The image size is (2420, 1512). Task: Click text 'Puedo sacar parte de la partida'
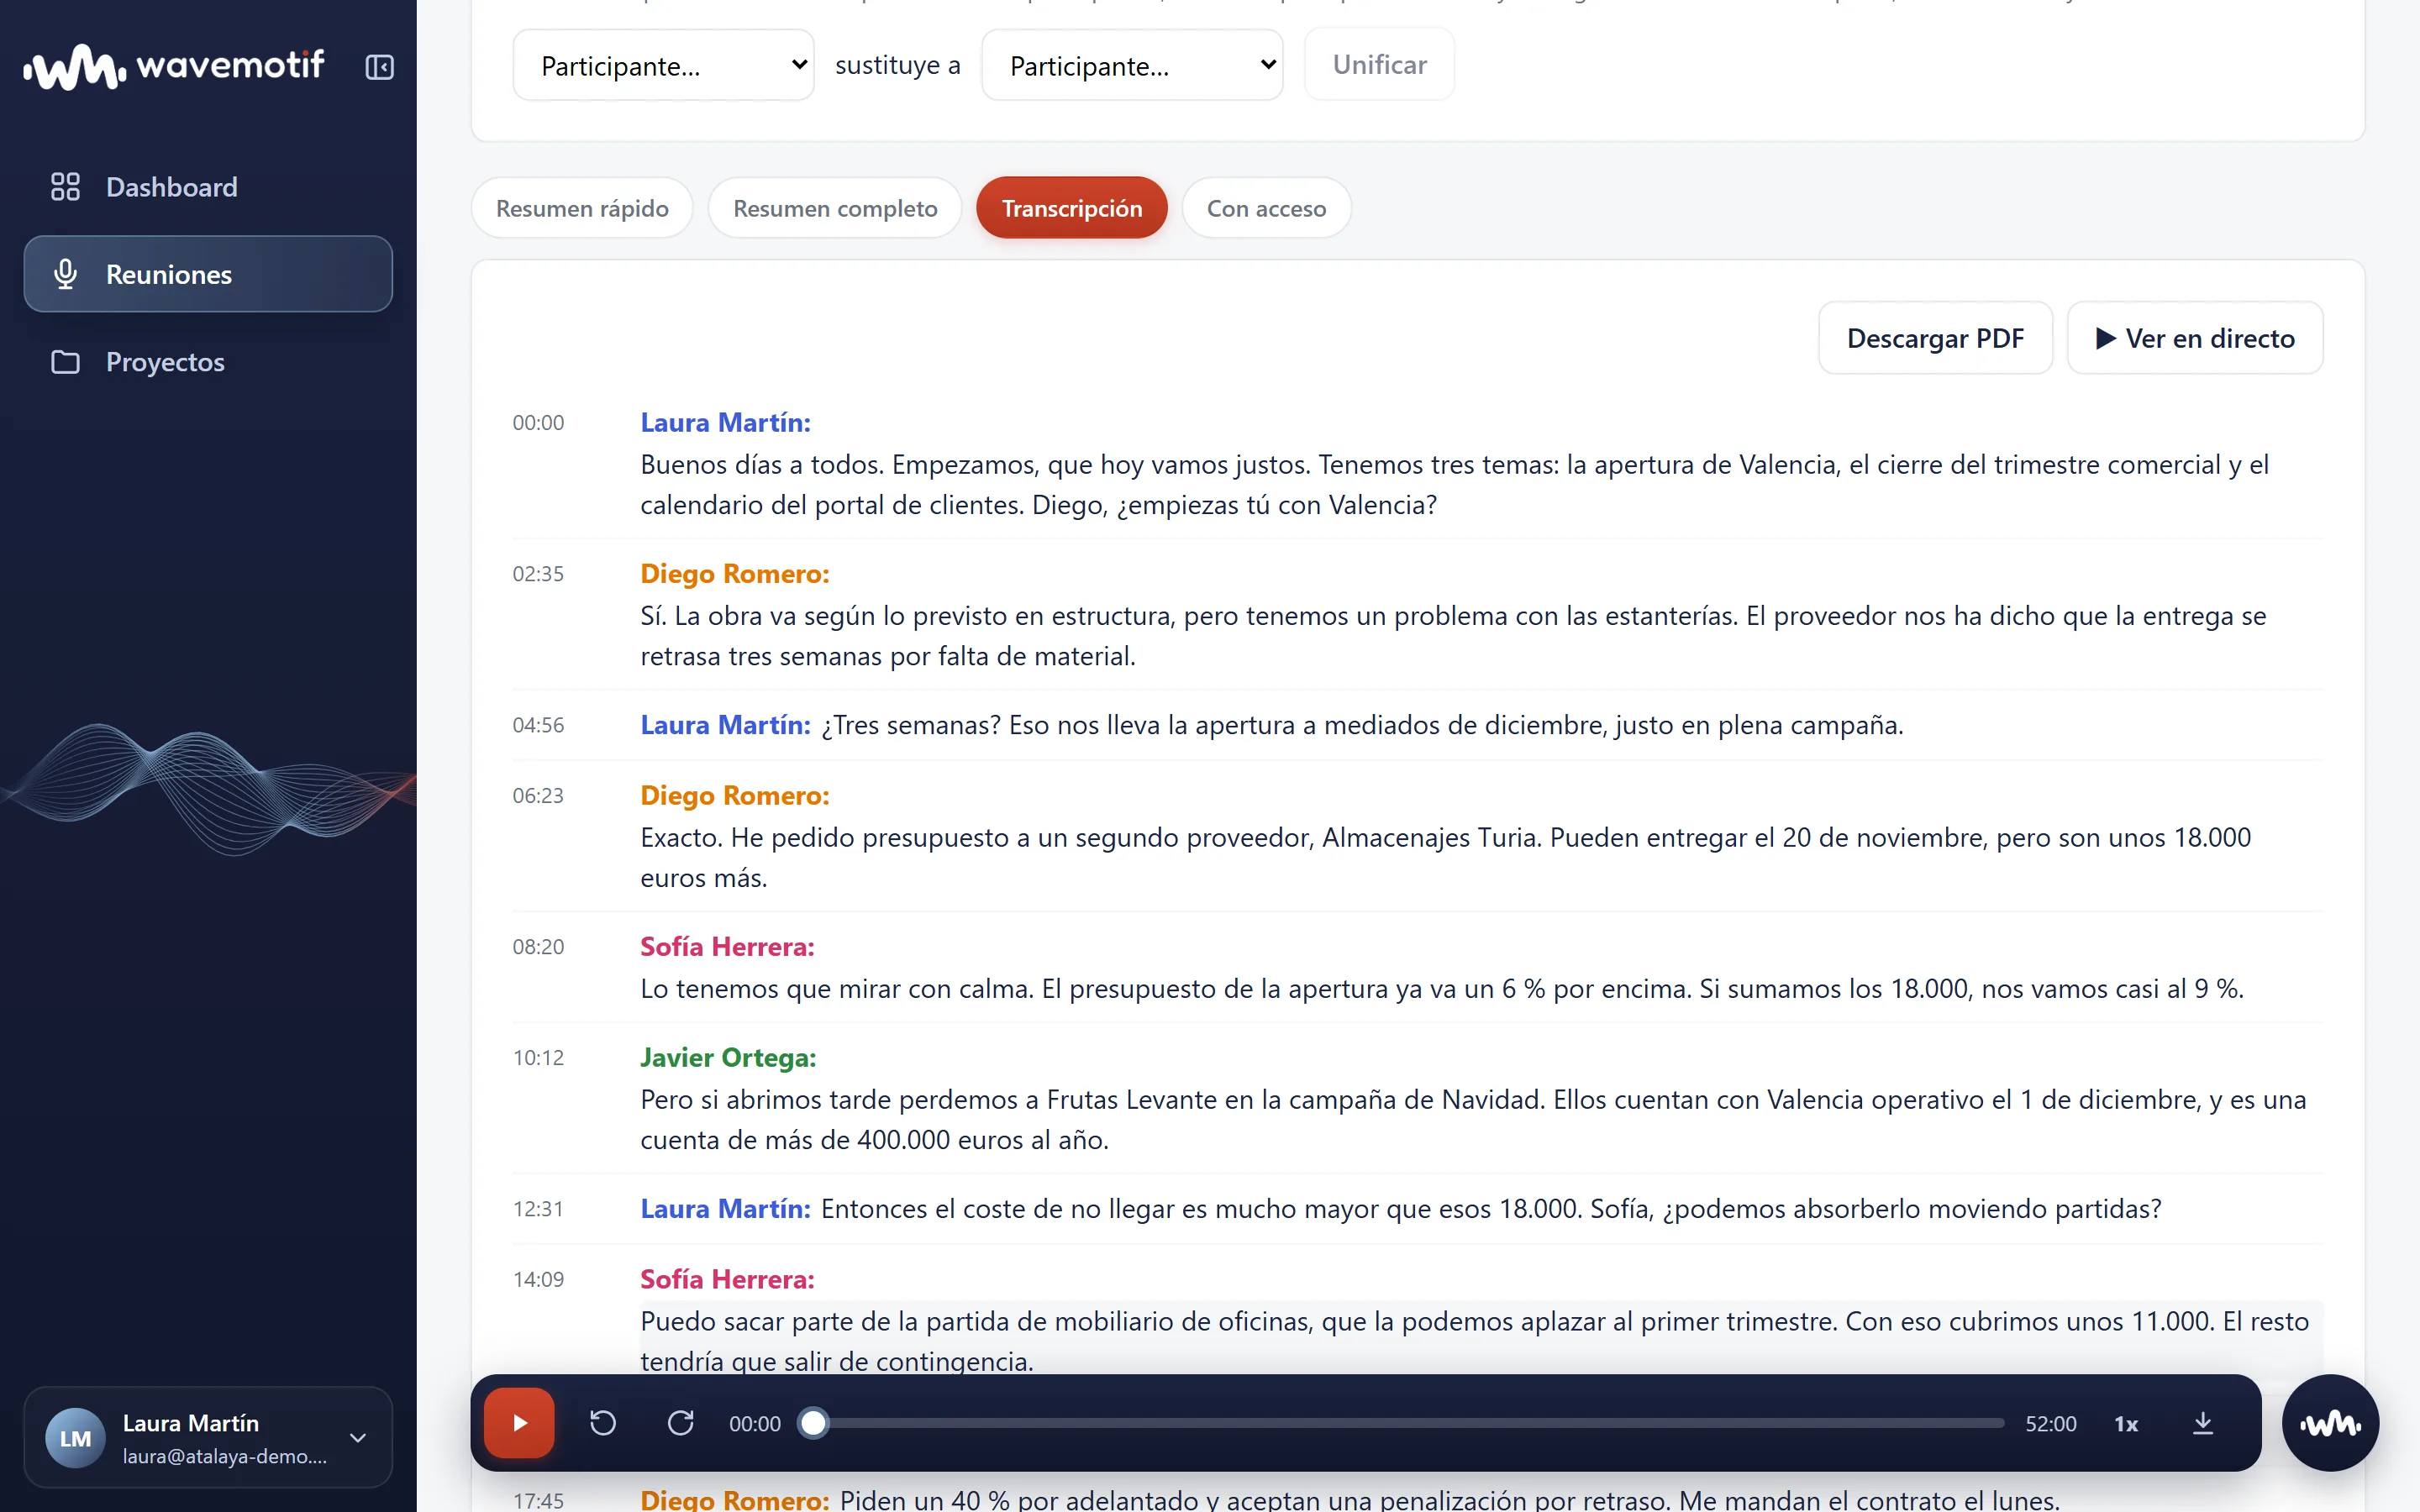(828, 1321)
